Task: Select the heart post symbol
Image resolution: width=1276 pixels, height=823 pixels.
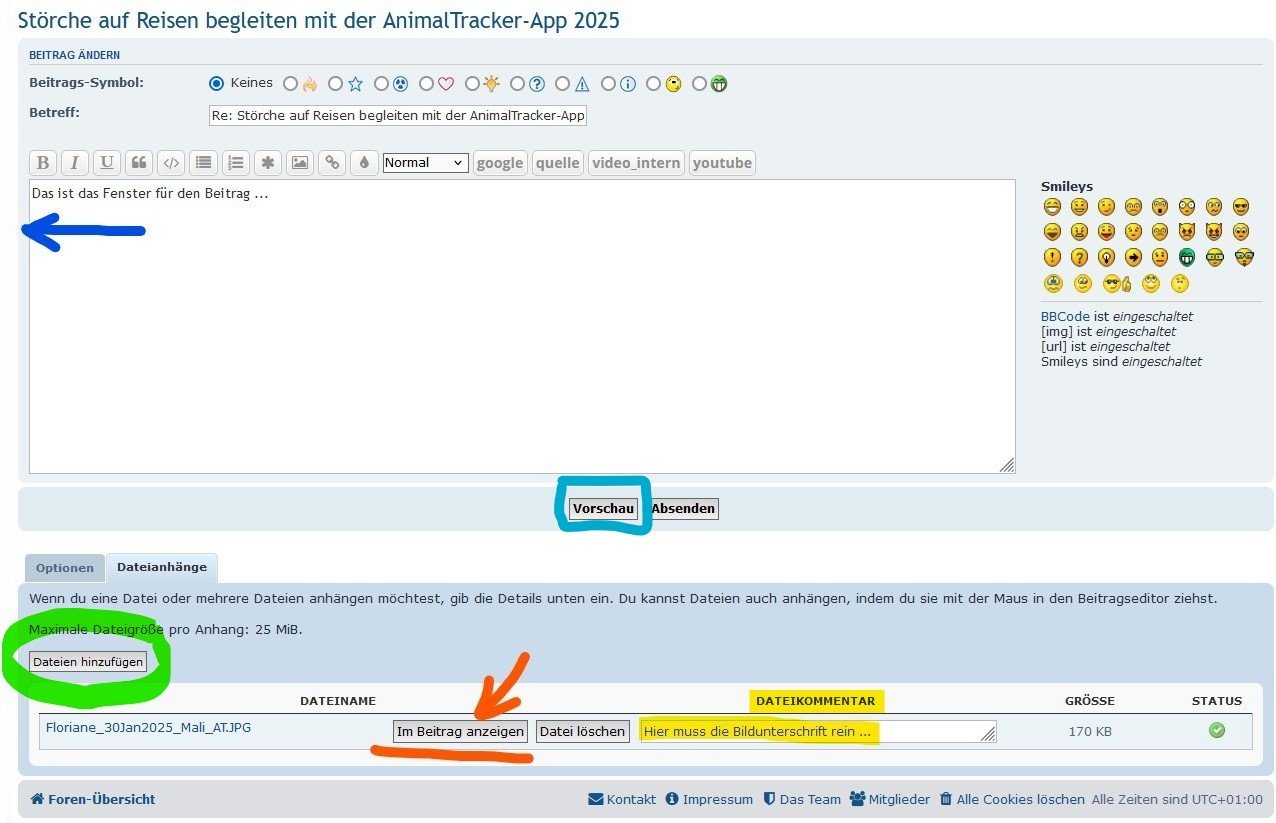Action: point(427,84)
